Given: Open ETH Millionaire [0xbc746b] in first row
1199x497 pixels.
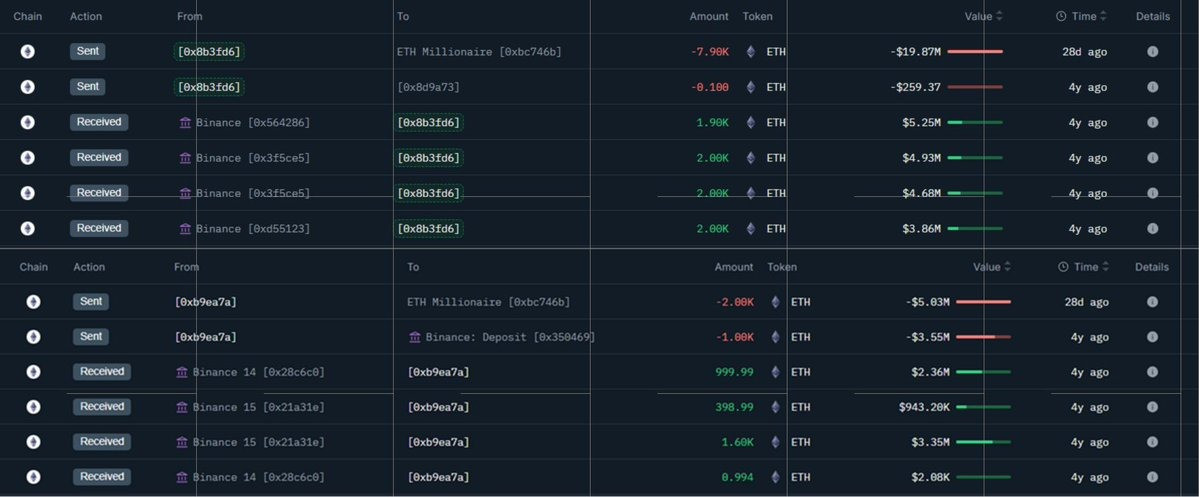Looking at the screenshot, I should 479,51.
